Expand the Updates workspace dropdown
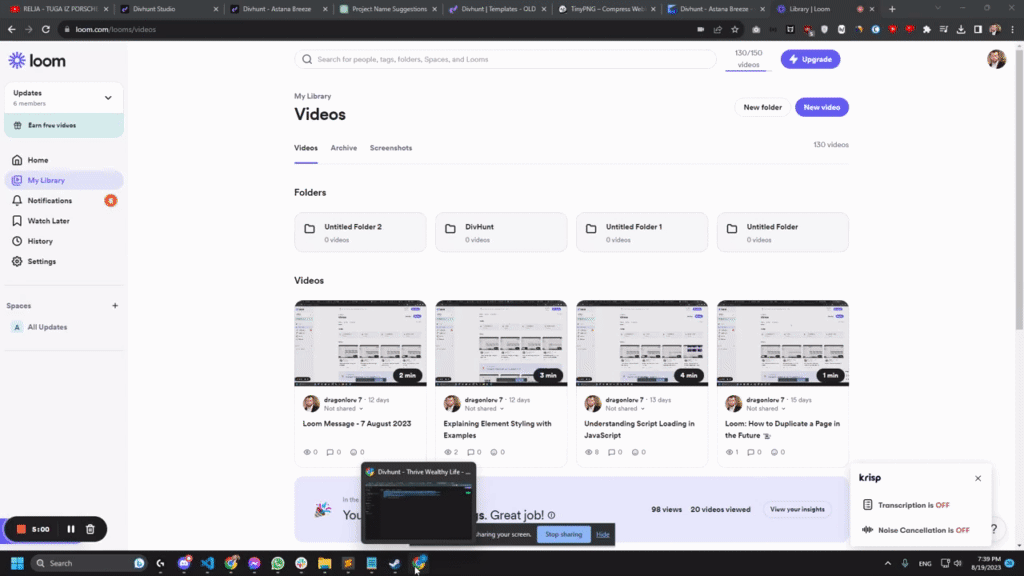 [108, 98]
